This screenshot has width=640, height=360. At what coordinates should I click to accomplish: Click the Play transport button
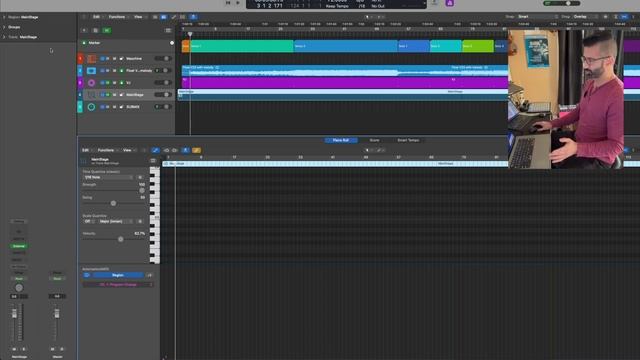[238, 3]
